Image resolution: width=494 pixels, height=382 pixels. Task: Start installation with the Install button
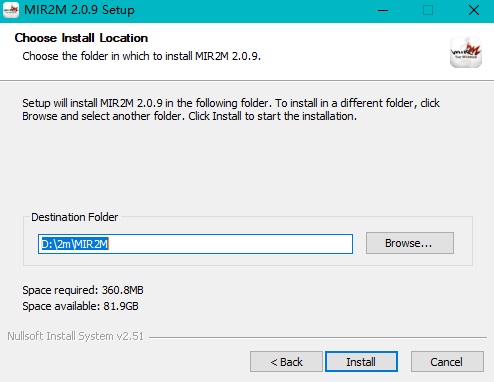[x=361, y=362]
